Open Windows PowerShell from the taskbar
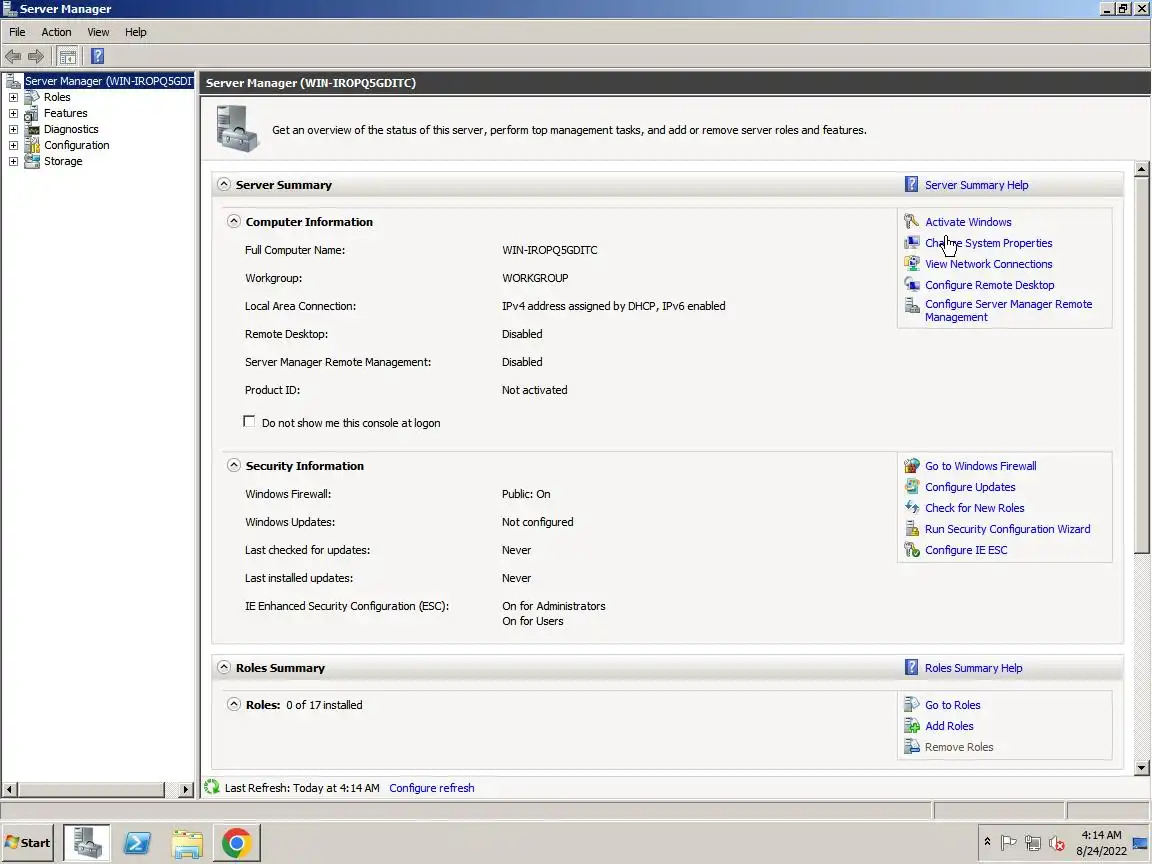1152x864 pixels. 137,843
